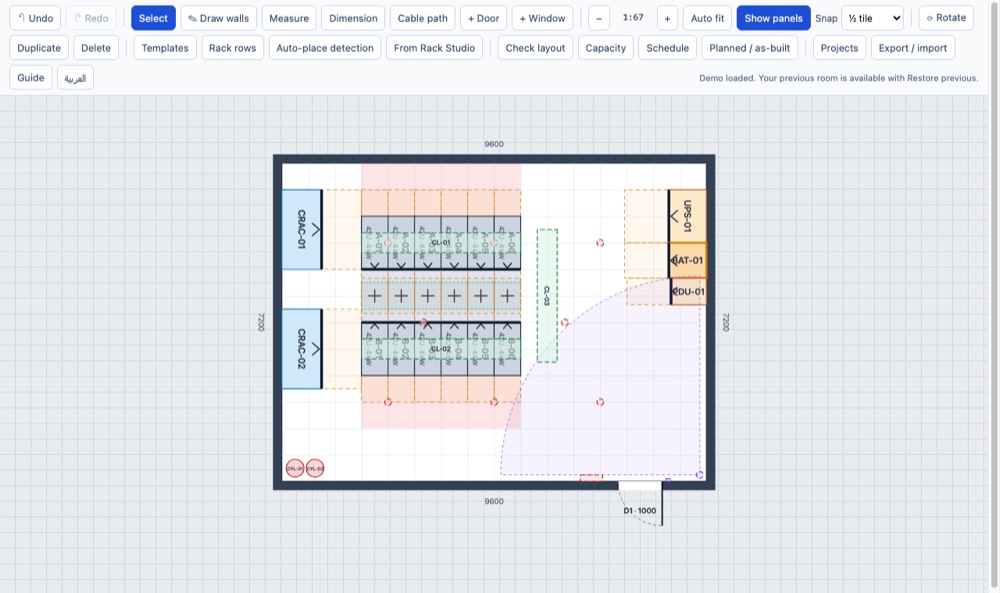Select the PDU-01 unit
The image size is (1000, 593).
[689, 291]
